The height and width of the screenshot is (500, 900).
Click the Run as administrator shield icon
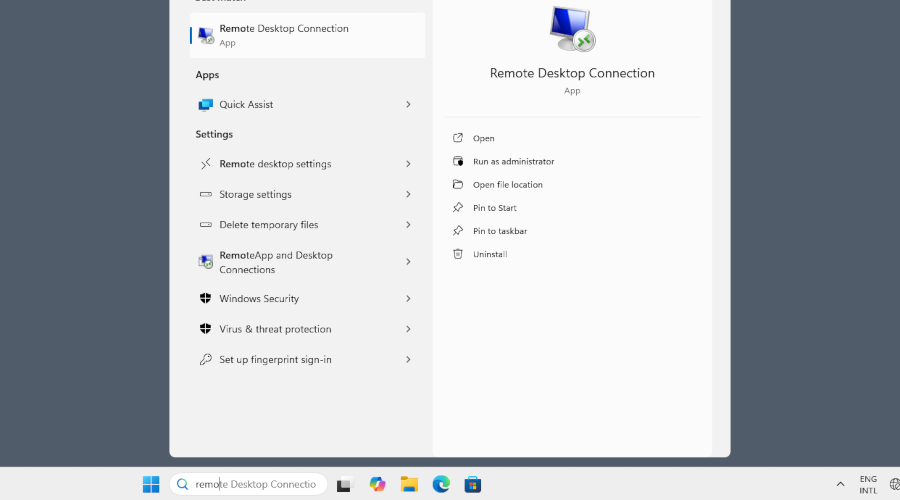click(457, 161)
